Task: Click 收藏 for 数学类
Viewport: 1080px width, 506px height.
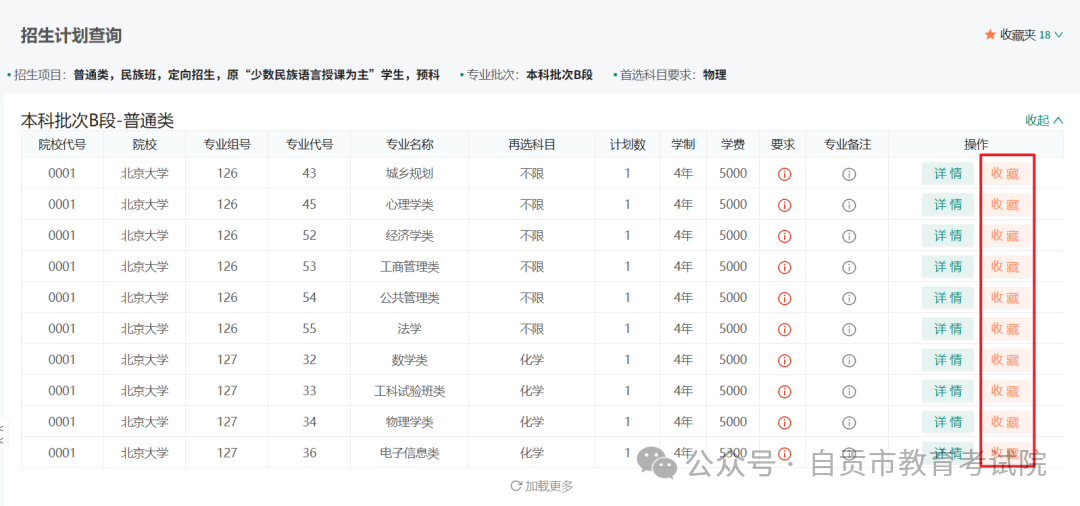Action: coord(1005,359)
